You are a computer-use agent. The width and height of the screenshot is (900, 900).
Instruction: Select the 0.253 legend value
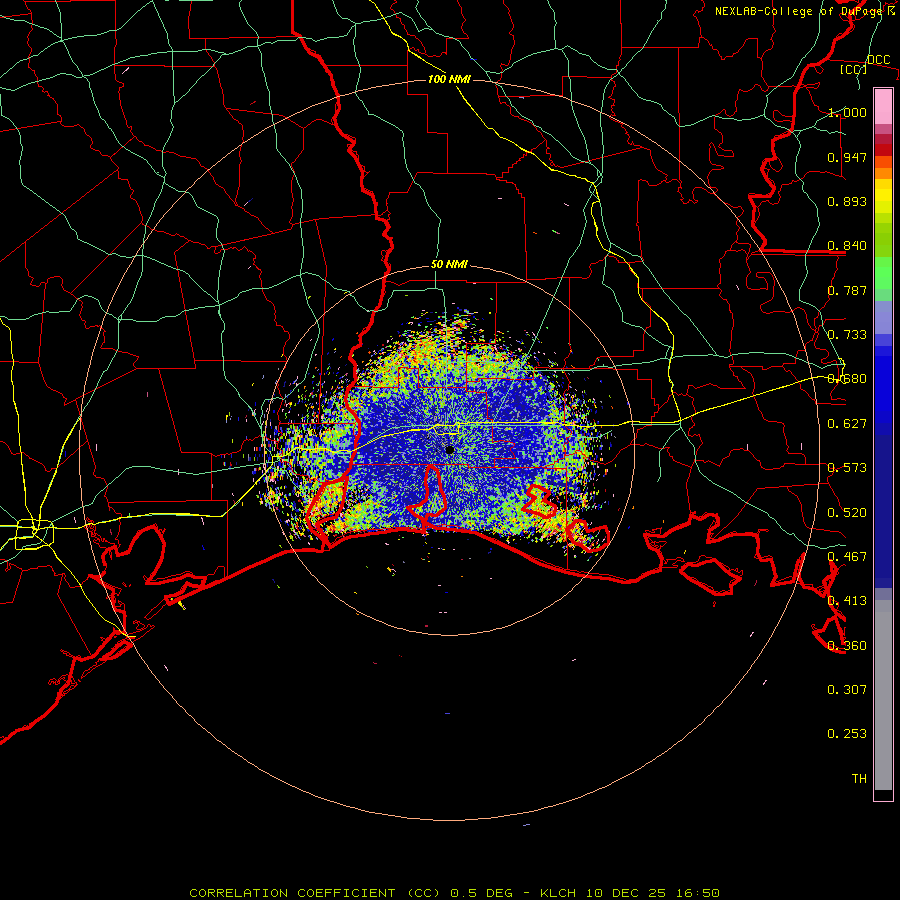(847, 734)
